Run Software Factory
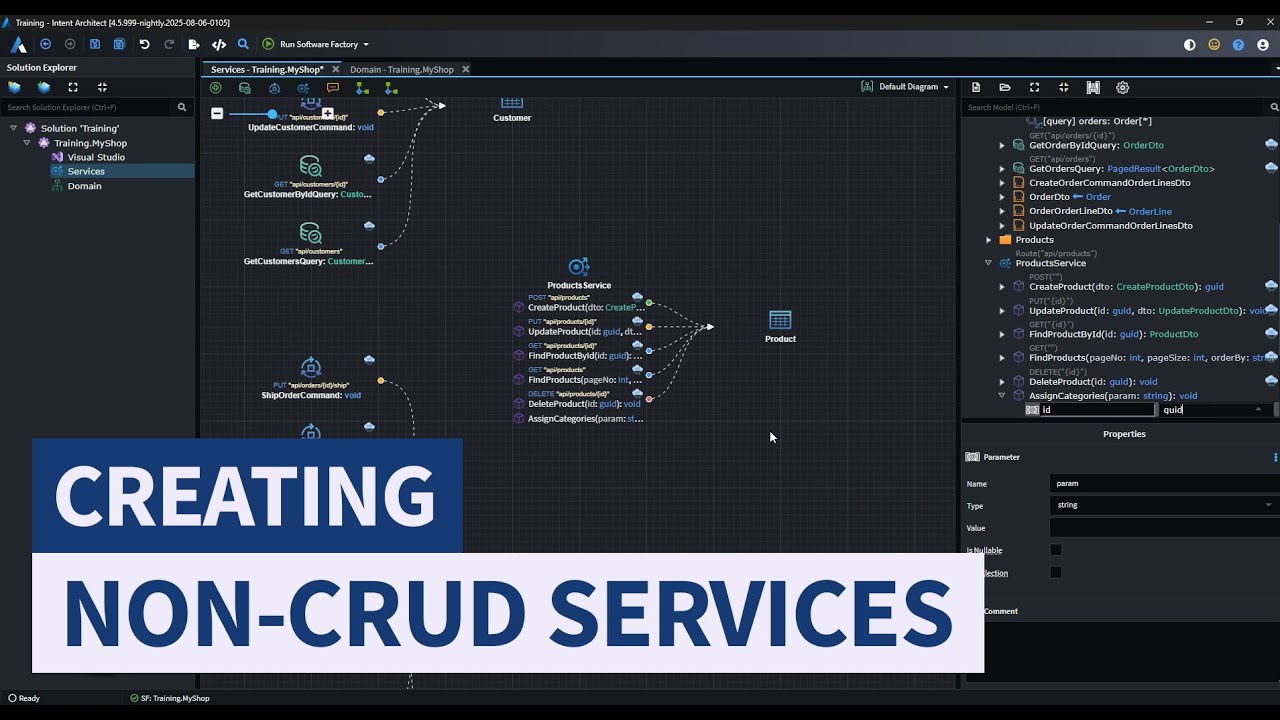Viewport: 1280px width, 720px height. point(310,44)
